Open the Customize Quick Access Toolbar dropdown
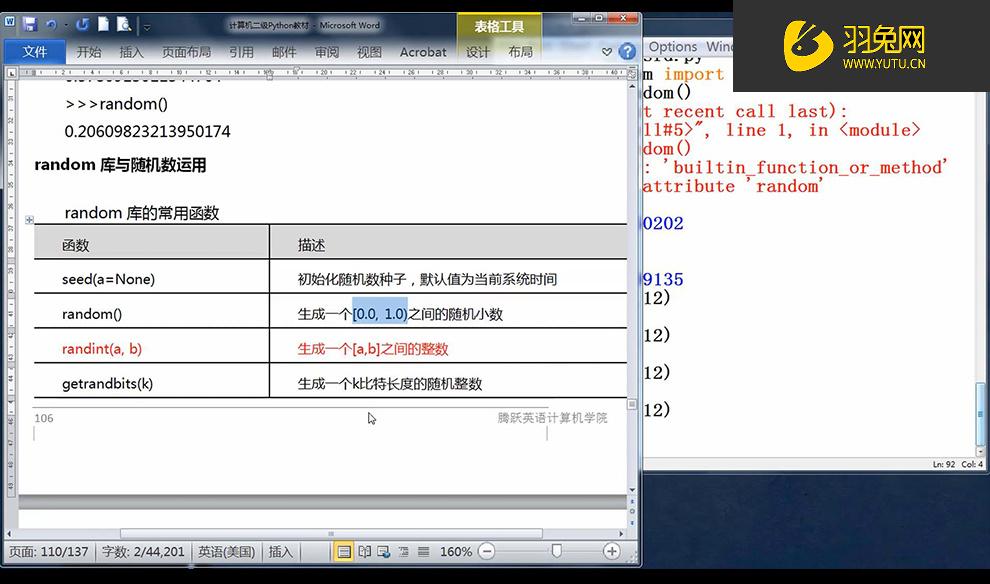 (147, 28)
